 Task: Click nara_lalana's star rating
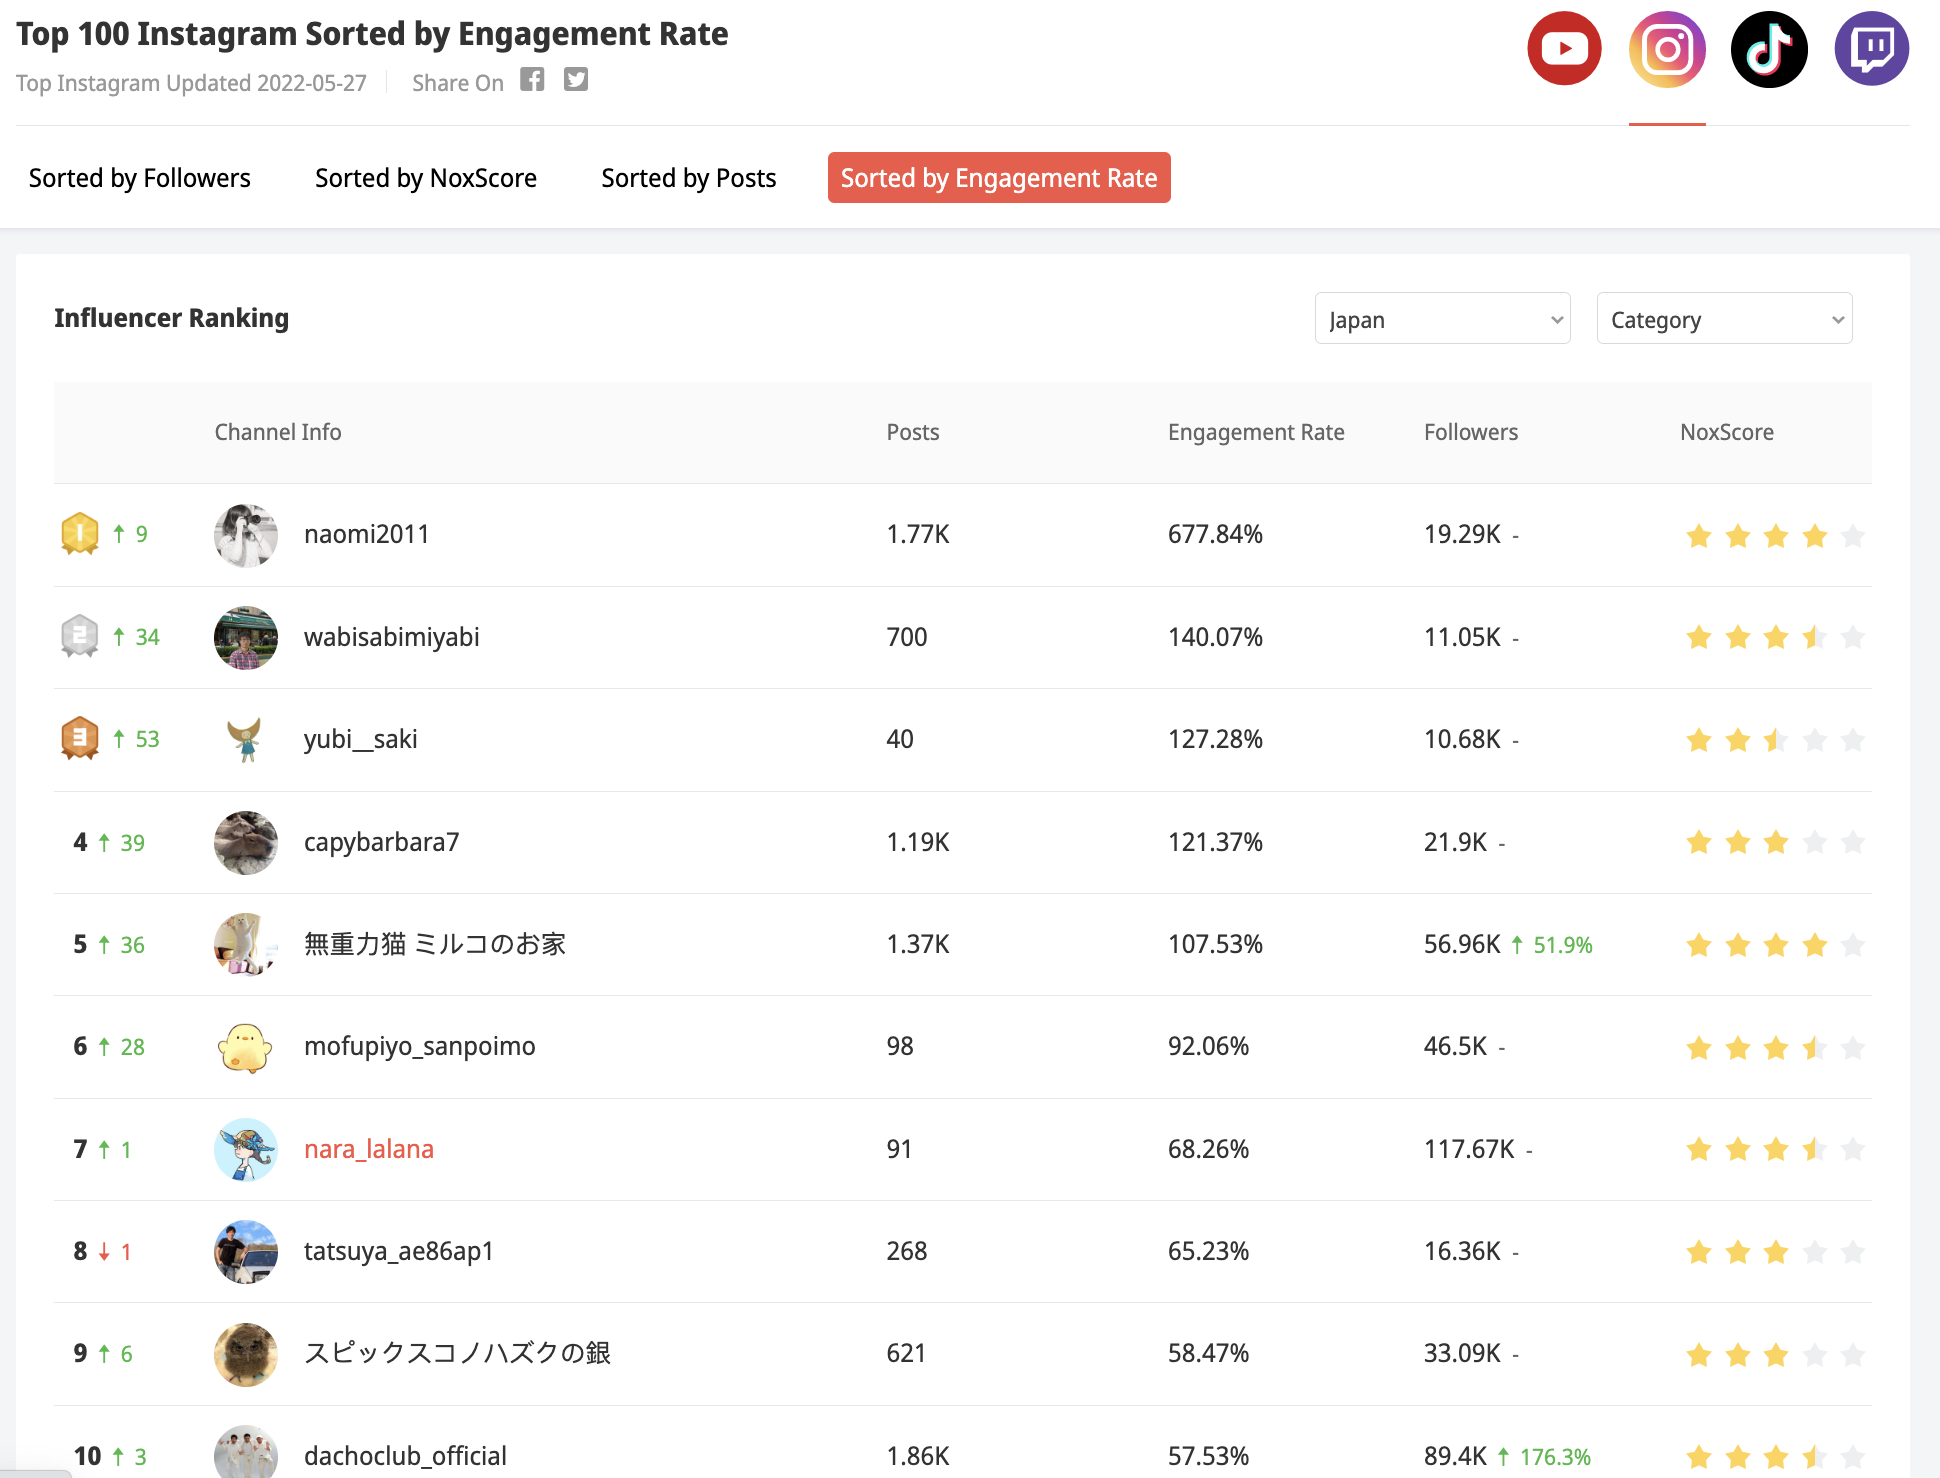click(x=1775, y=1149)
